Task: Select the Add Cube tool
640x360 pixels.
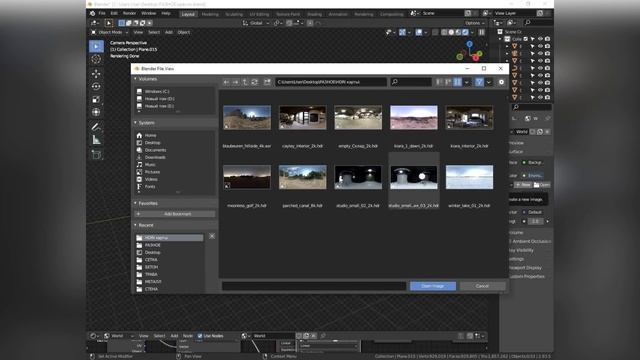Action: pos(96,154)
